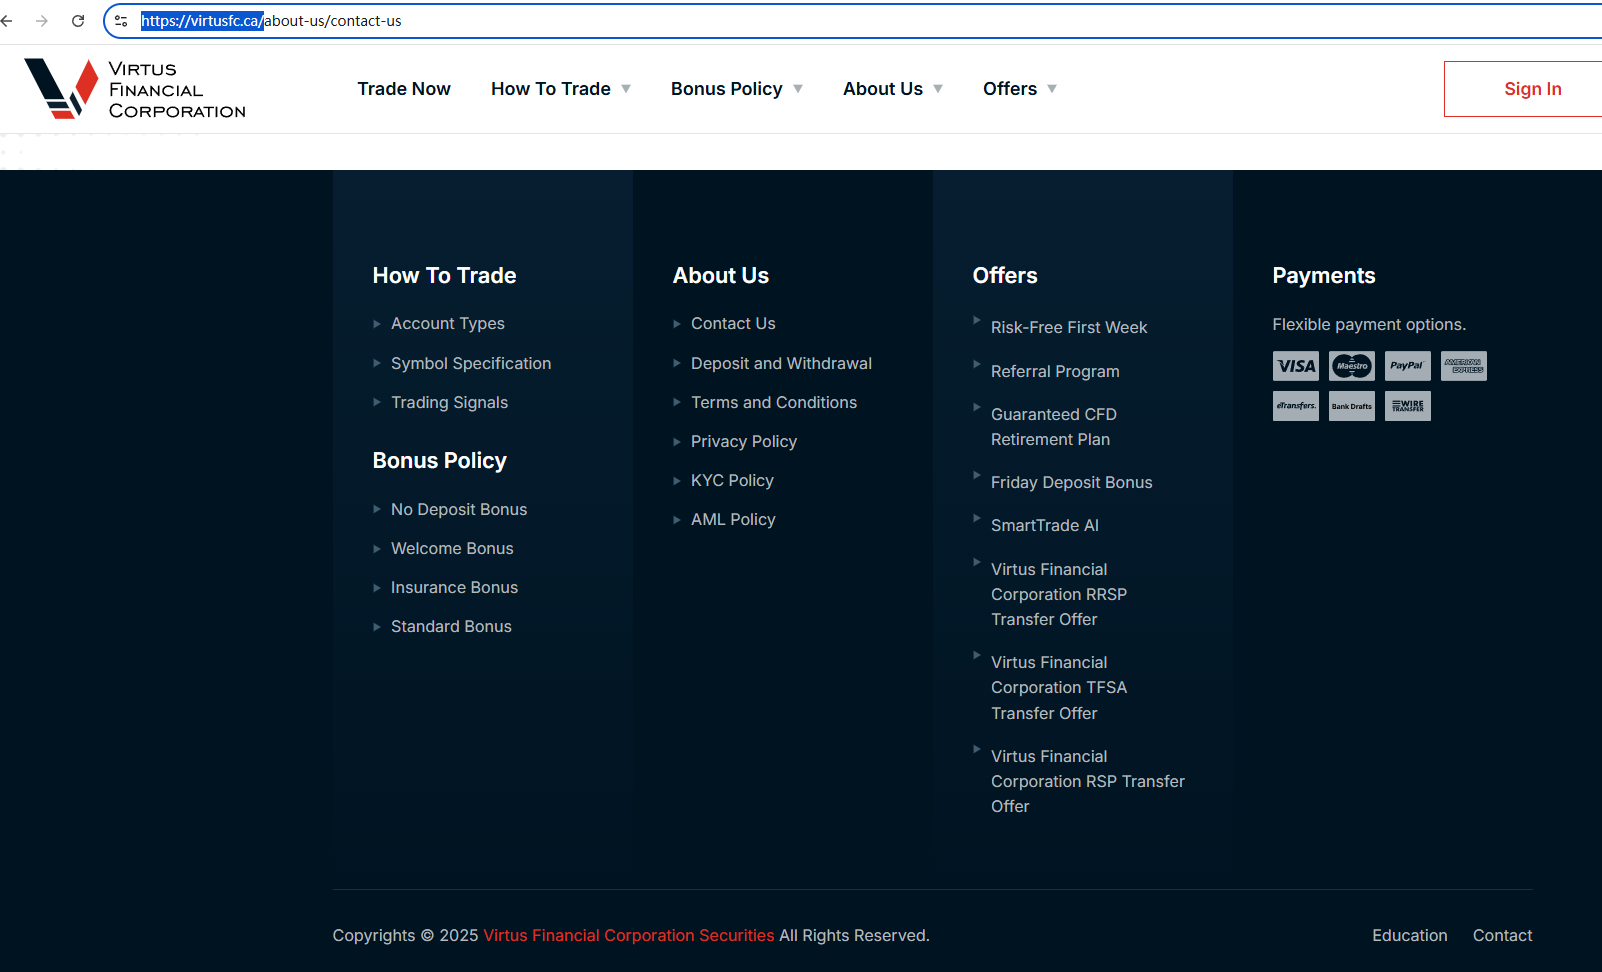The height and width of the screenshot is (972, 1602).
Task: Expand the How To Trade dropdown arrow
Action: pos(626,89)
